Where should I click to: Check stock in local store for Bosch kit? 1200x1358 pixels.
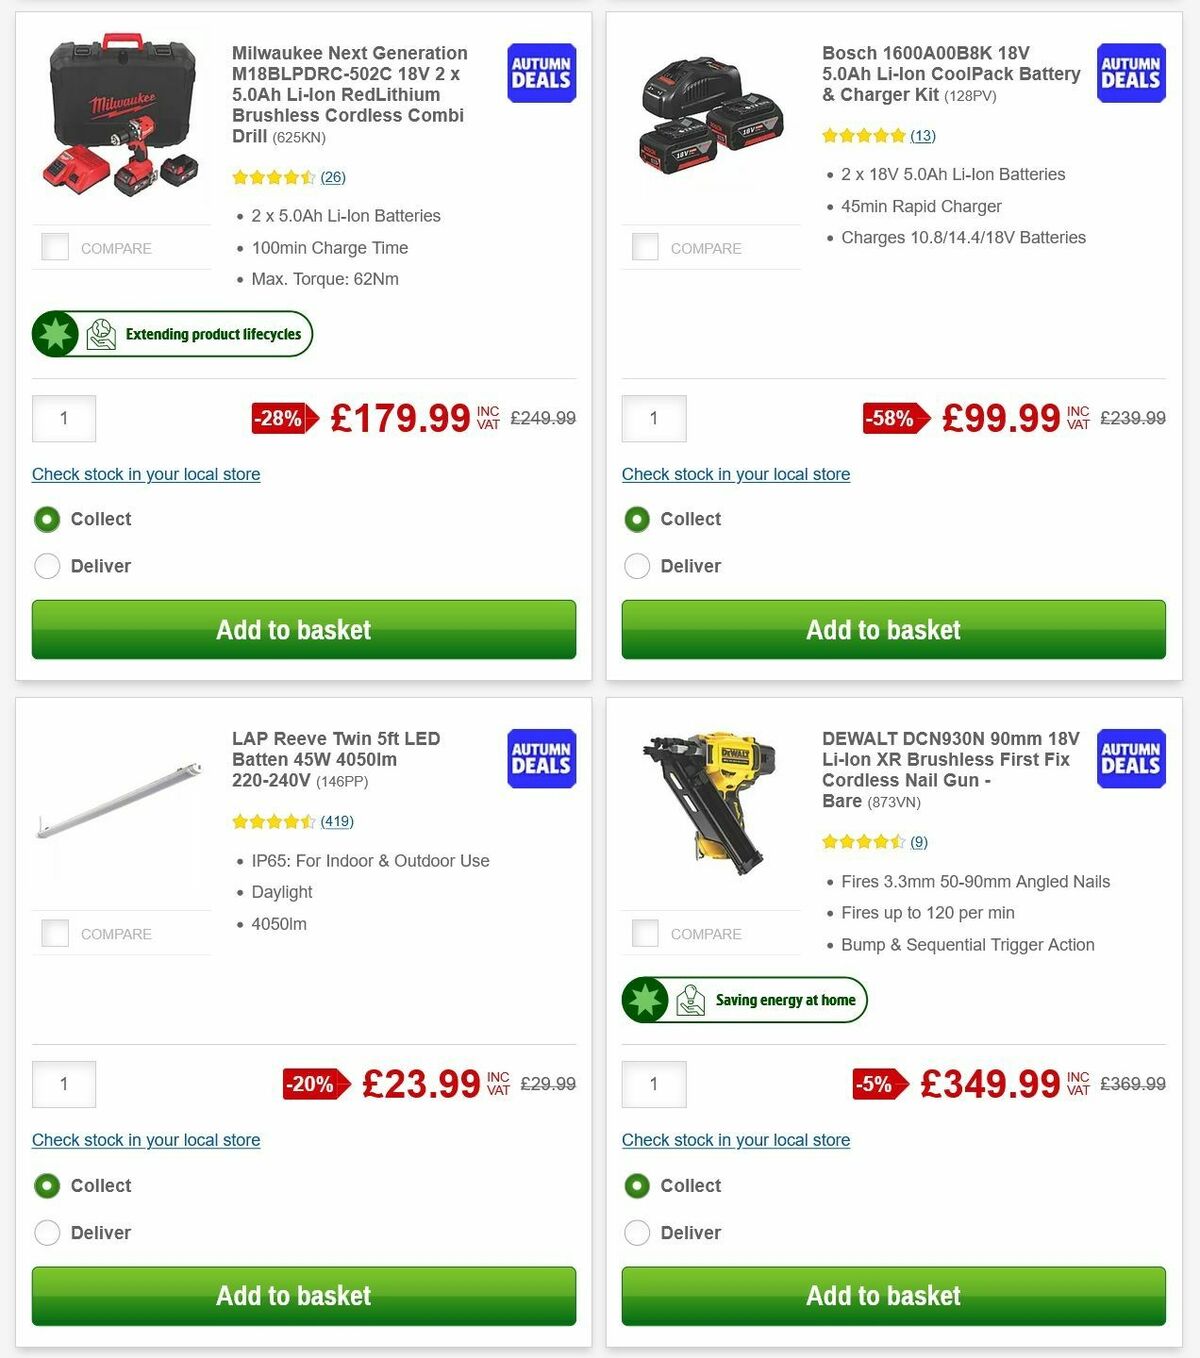pos(736,474)
